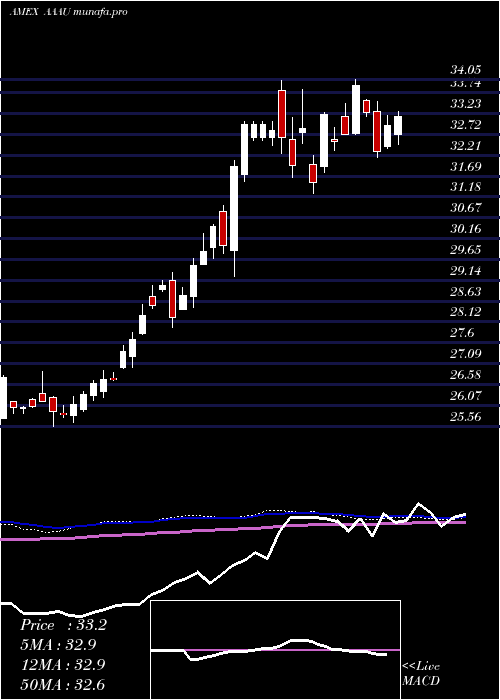Click the 29.14 price axis label
500x700 pixels.
(465, 271)
